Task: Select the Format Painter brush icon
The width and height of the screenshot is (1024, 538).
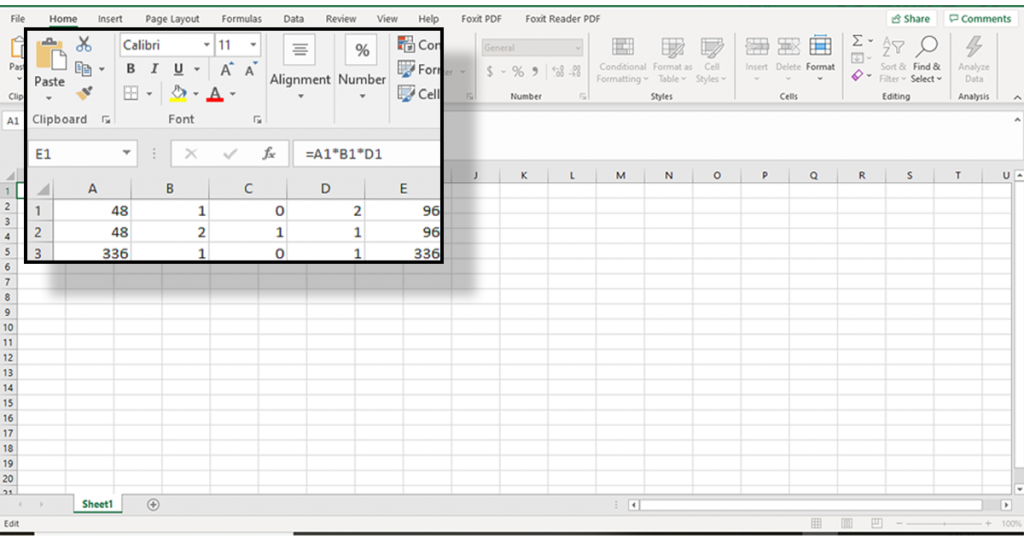Action: pyautogui.click(x=84, y=93)
